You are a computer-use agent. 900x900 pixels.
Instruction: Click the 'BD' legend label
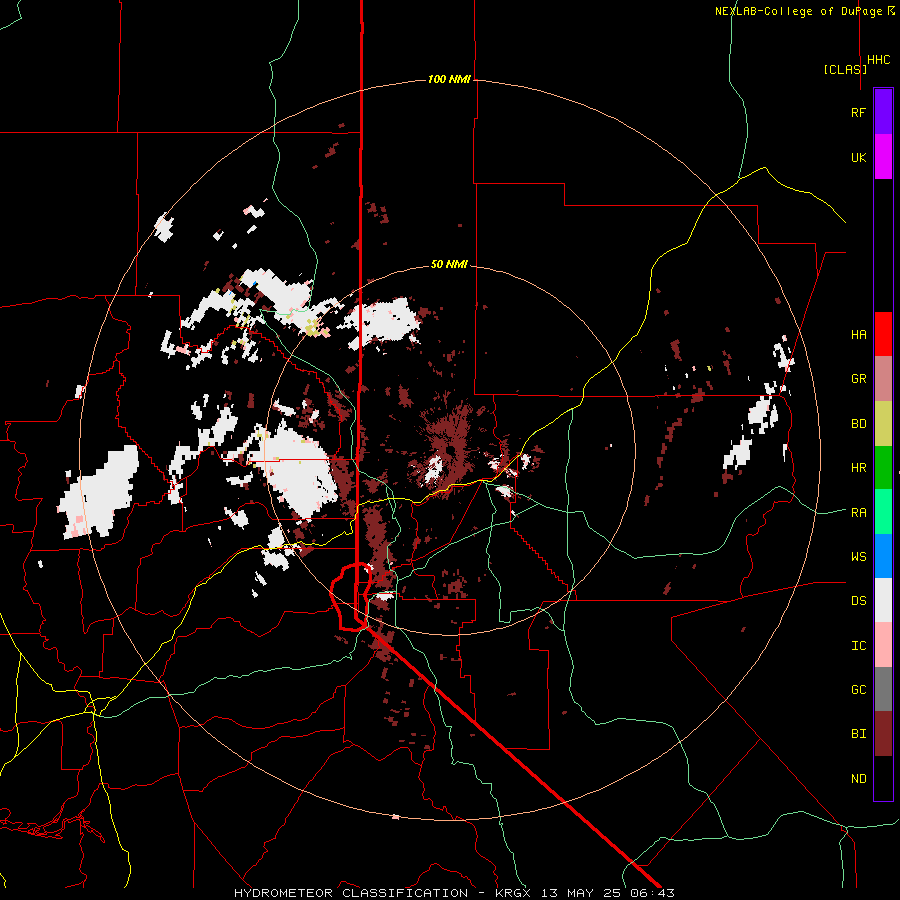(x=858, y=424)
